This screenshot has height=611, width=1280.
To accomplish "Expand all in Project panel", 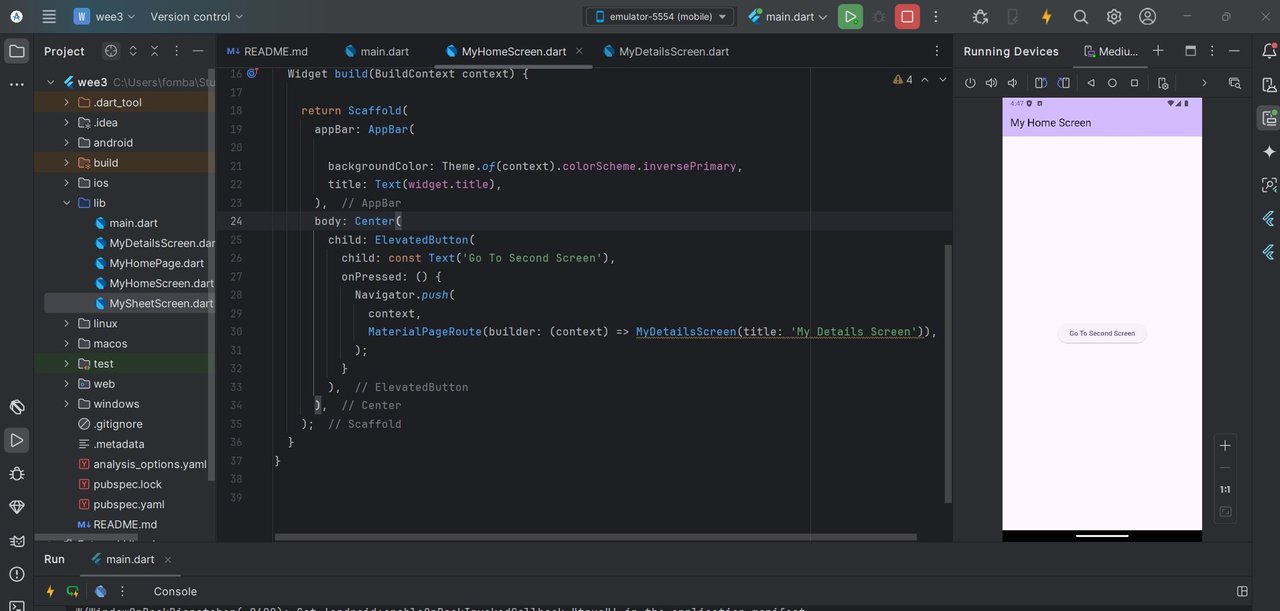I will (x=133, y=51).
